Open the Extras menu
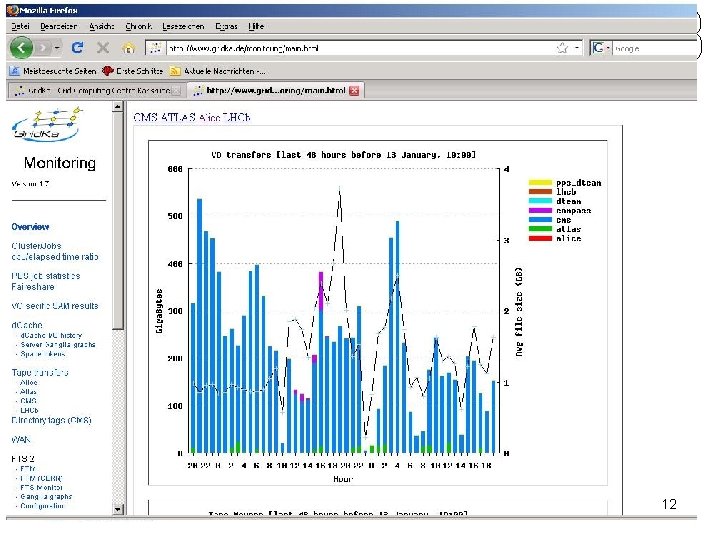This screenshot has width=720, height=540. [x=226, y=26]
